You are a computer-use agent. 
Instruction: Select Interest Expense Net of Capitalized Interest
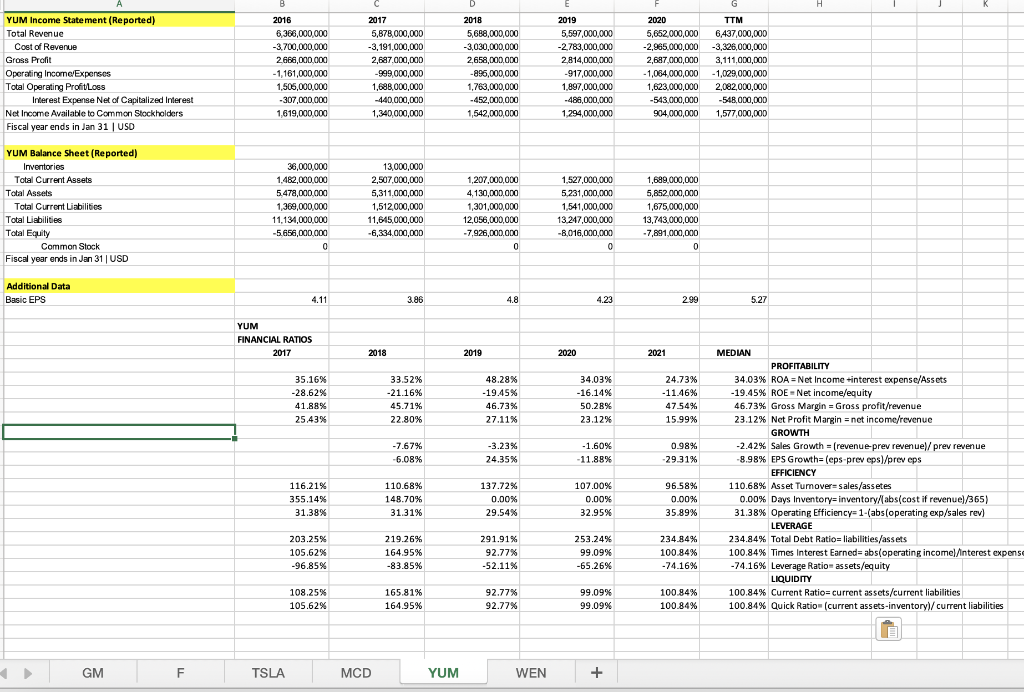(x=113, y=100)
